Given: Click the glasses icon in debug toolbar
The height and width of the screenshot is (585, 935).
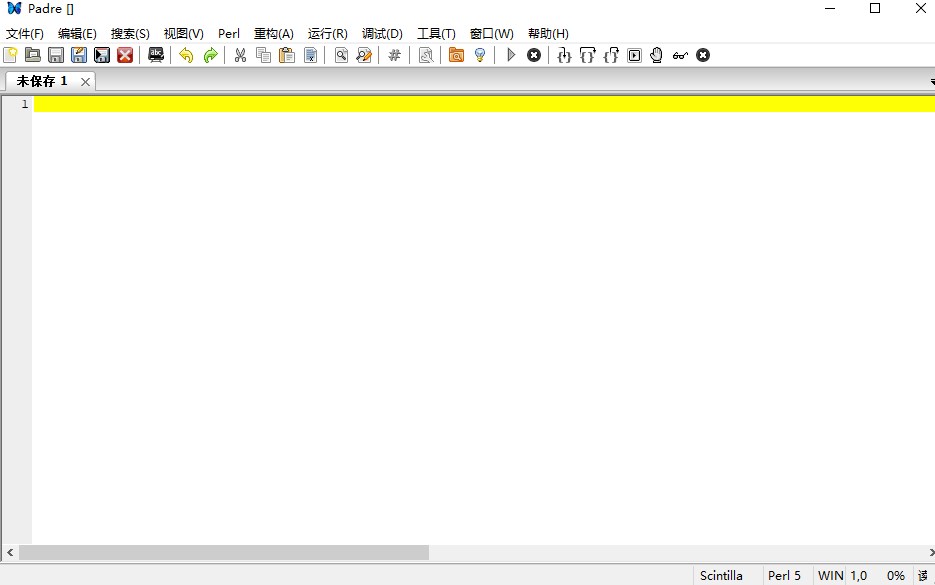Looking at the screenshot, I should pyautogui.click(x=680, y=55).
